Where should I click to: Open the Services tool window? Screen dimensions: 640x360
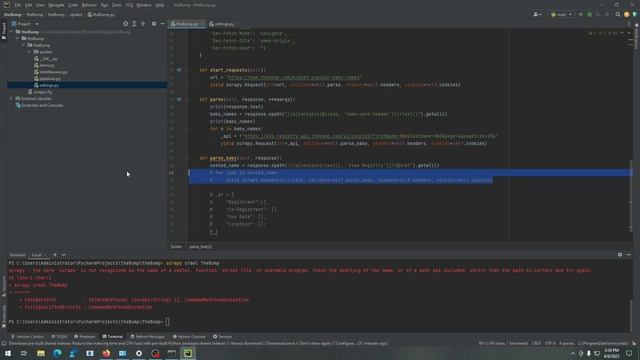222,337
